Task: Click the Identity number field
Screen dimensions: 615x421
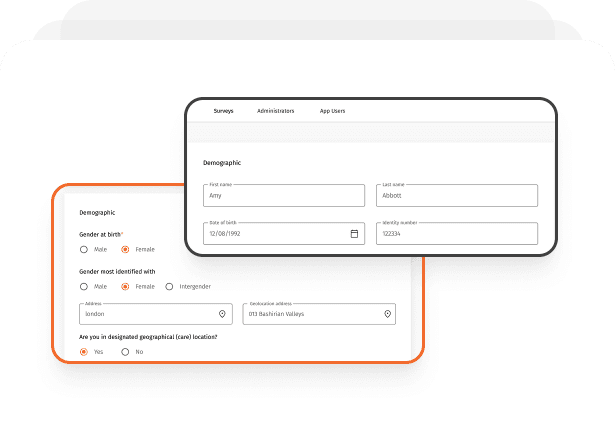Action: [457, 233]
